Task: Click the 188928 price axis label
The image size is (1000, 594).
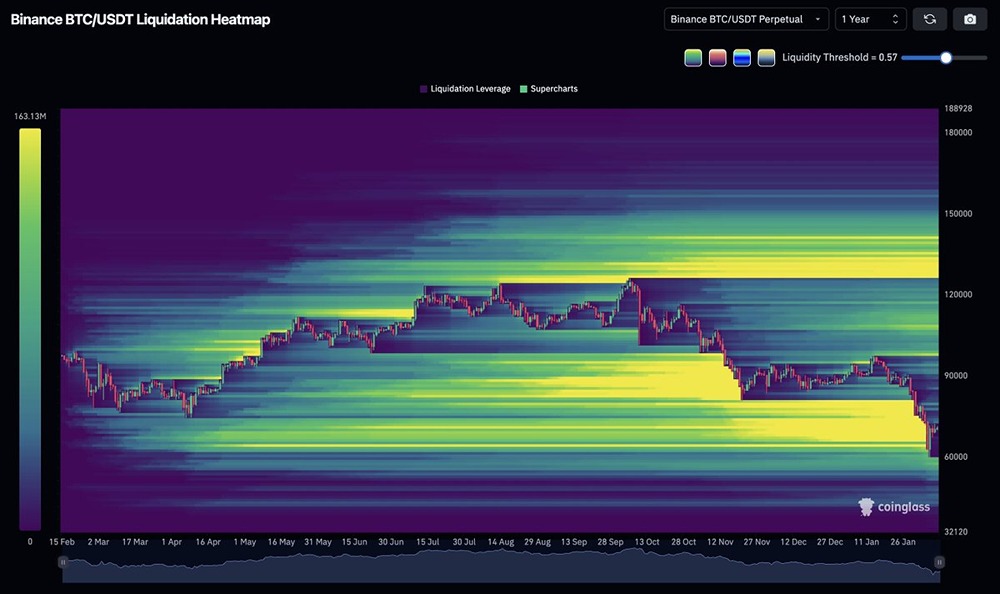Action: pyautogui.click(x=958, y=108)
